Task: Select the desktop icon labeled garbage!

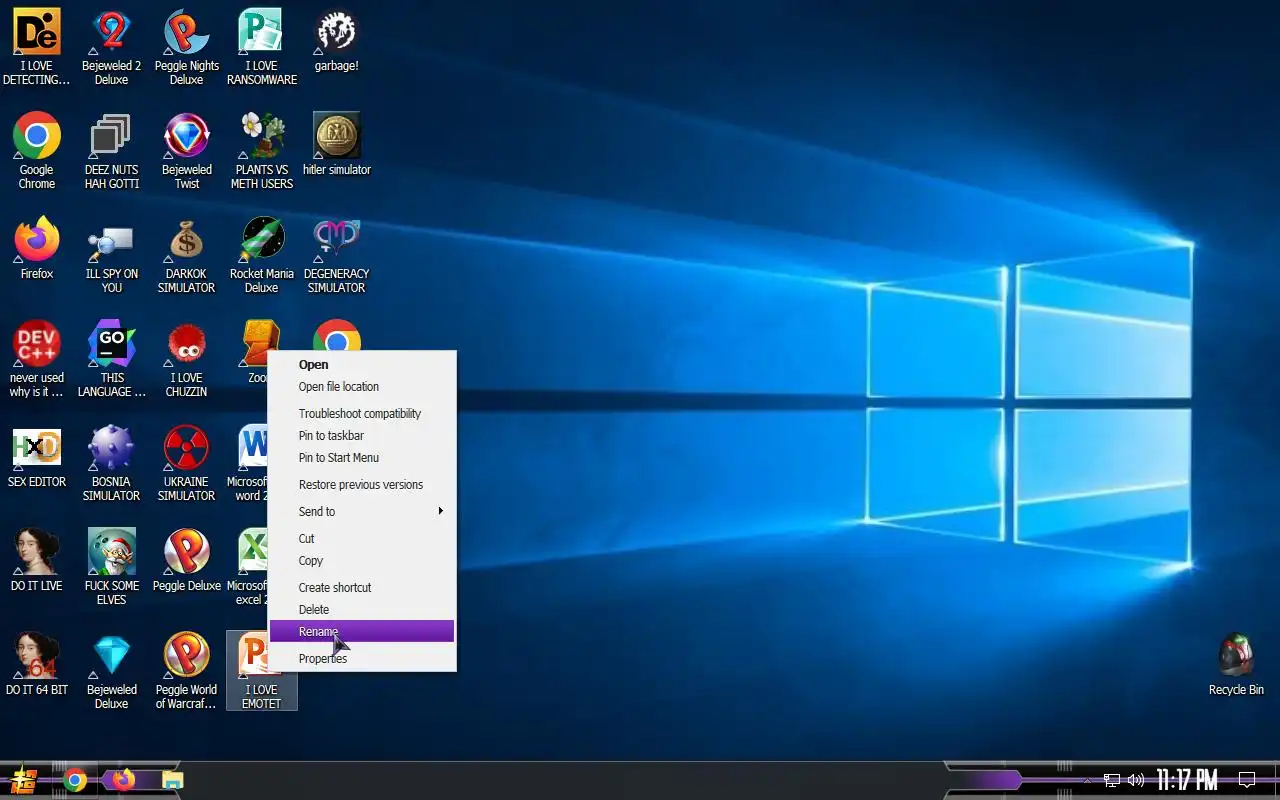Action: click(x=336, y=40)
